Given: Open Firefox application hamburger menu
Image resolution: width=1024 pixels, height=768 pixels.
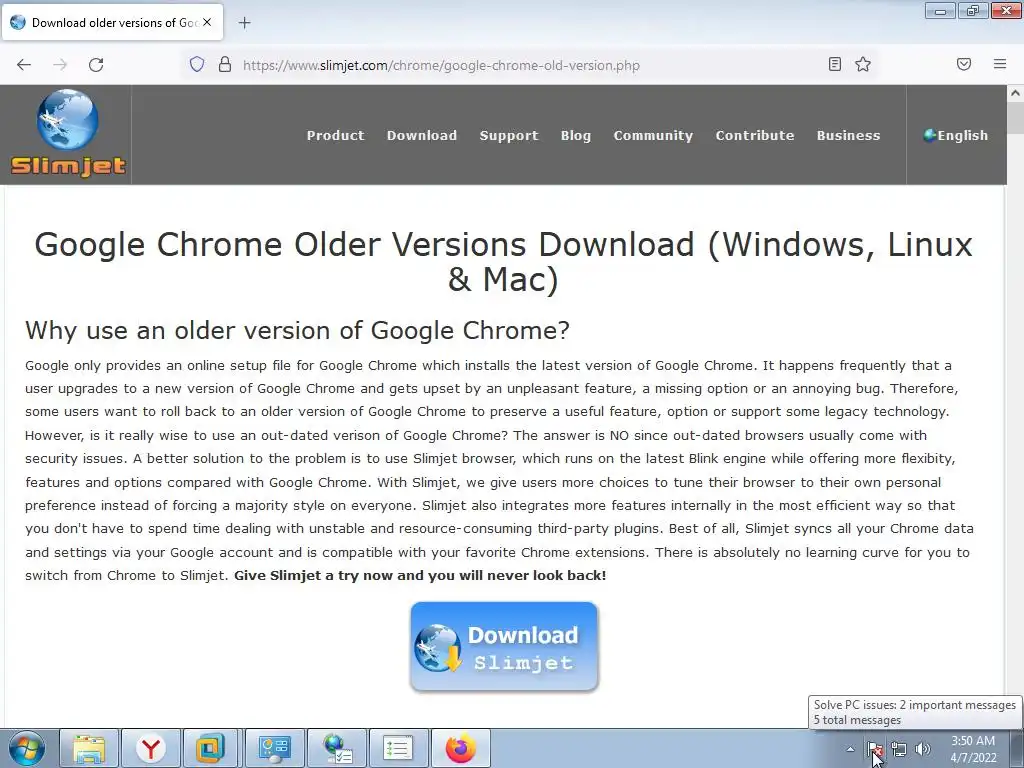Looking at the screenshot, I should coord(1000,64).
